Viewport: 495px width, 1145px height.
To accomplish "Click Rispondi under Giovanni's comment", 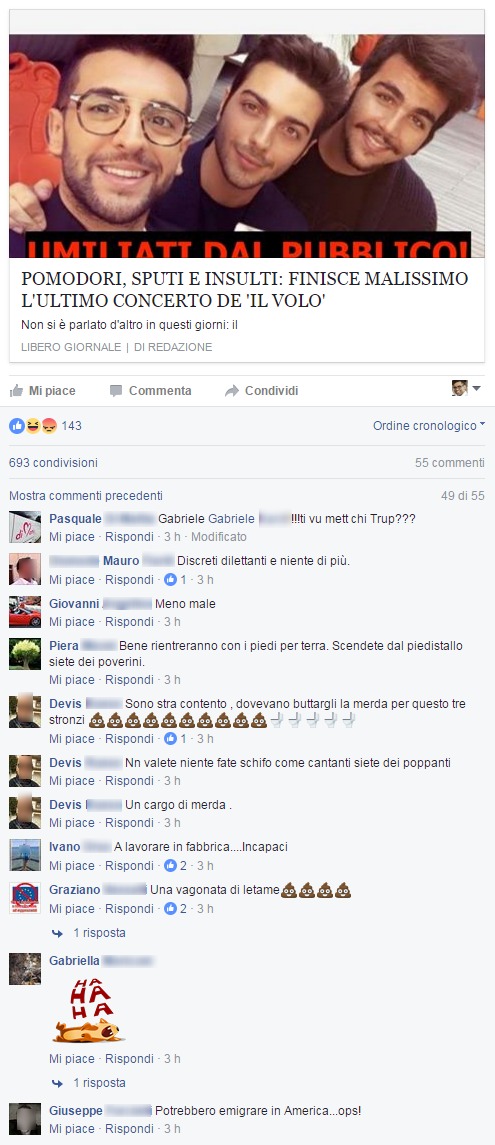I will point(129,621).
